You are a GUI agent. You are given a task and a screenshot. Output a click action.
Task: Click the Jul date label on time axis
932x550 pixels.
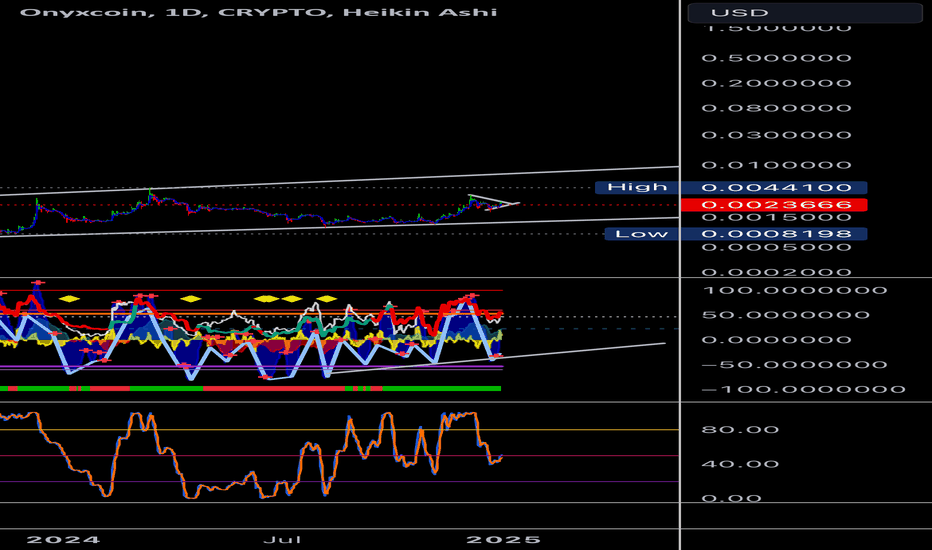pyautogui.click(x=282, y=540)
